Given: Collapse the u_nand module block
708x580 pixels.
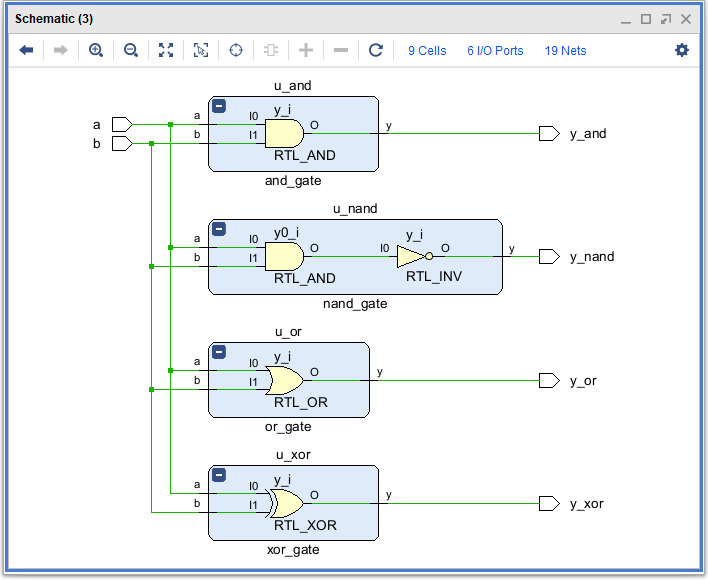Looking at the screenshot, I should coord(219,229).
